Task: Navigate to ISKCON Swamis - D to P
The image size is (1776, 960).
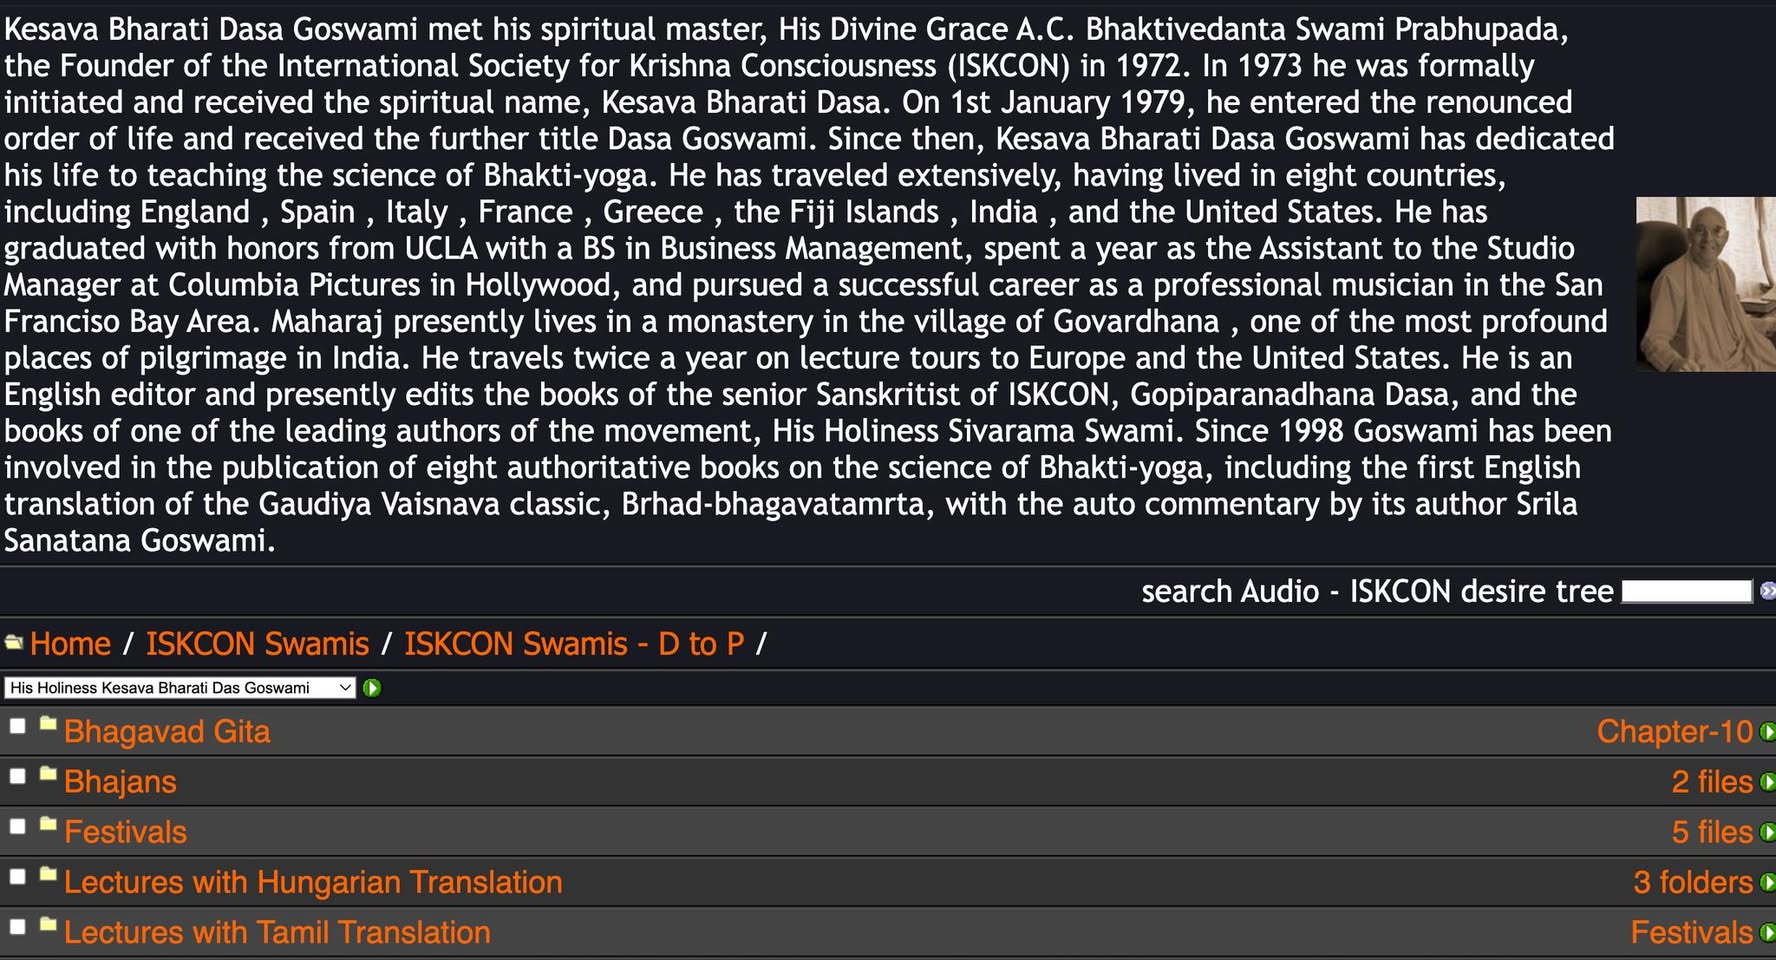Action: click(574, 644)
